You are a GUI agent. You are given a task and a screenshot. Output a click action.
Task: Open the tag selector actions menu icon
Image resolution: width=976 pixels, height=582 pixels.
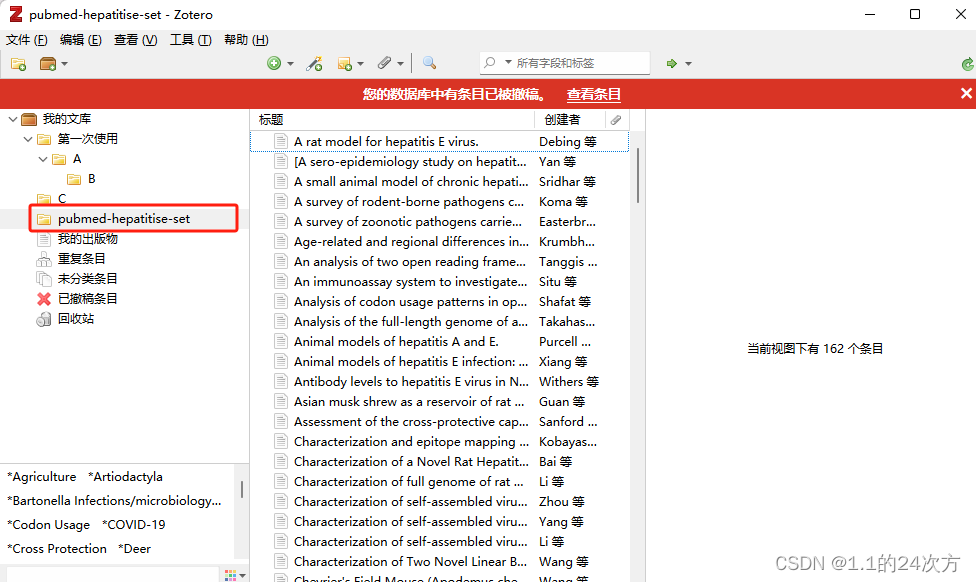coord(235,575)
